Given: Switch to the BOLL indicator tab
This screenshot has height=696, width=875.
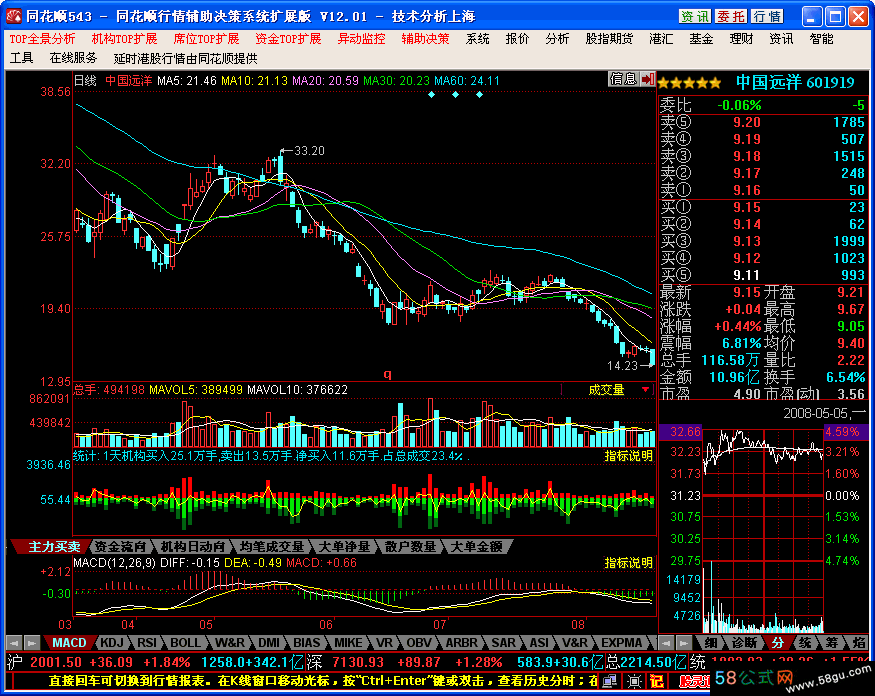Looking at the screenshot, I should pyautogui.click(x=185, y=643).
